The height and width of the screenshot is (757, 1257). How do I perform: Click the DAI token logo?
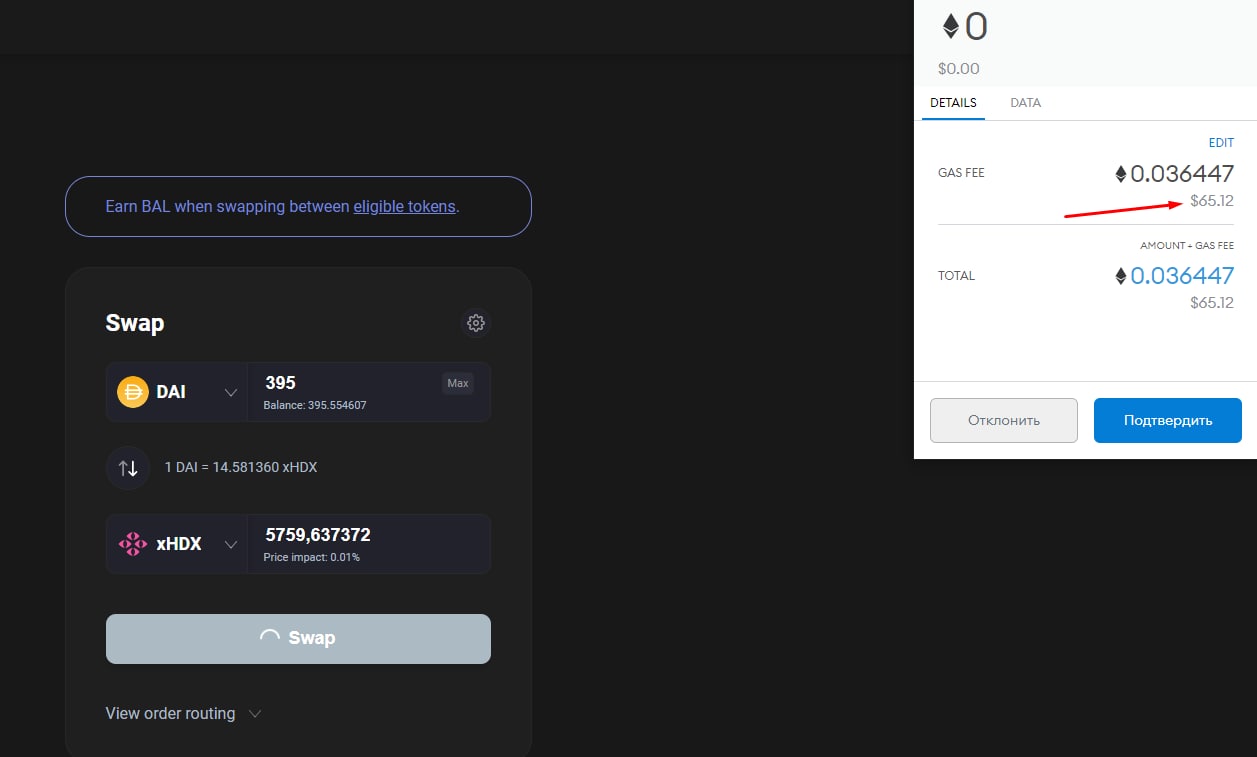[133, 392]
